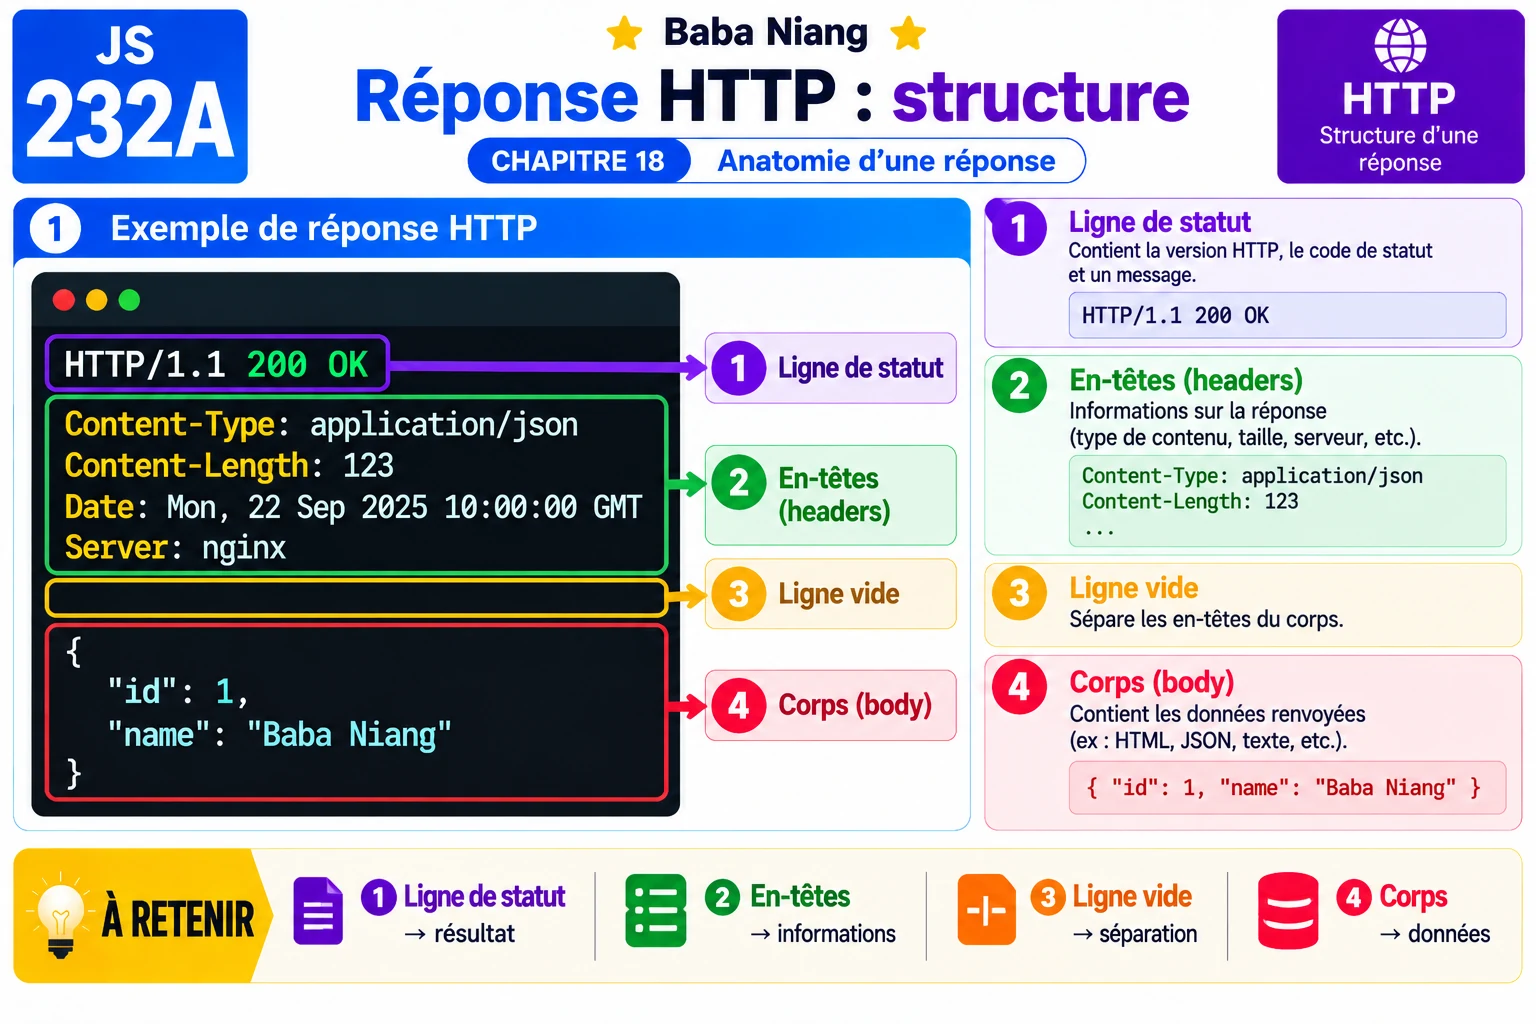The image size is (1536, 1024).
Task: Click the Content-Type: application/json line in the code window
Action: (x=321, y=425)
